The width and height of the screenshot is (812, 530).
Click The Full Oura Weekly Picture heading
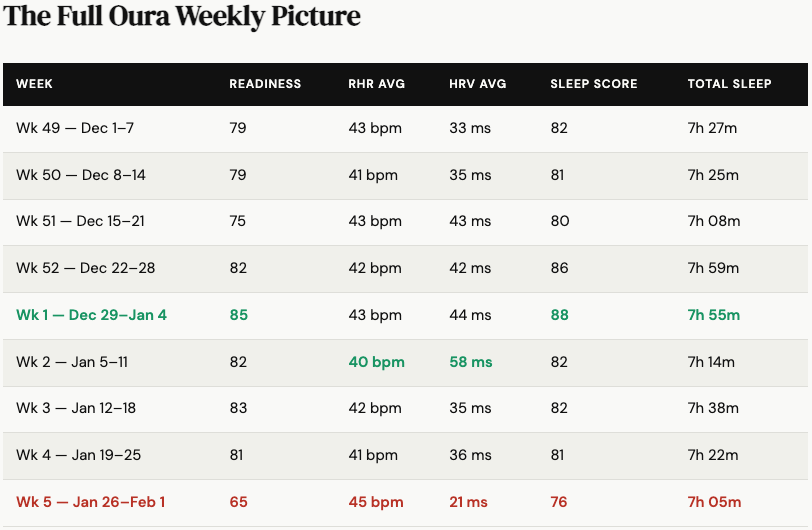tap(182, 16)
